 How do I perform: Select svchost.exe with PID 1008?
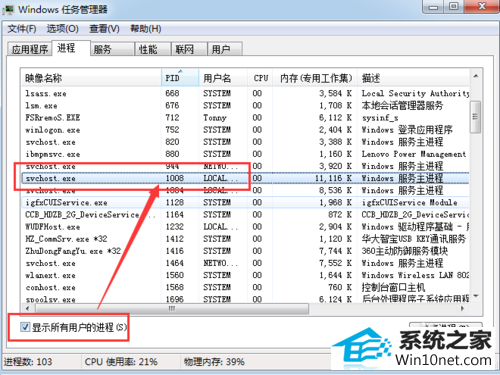click(245, 178)
